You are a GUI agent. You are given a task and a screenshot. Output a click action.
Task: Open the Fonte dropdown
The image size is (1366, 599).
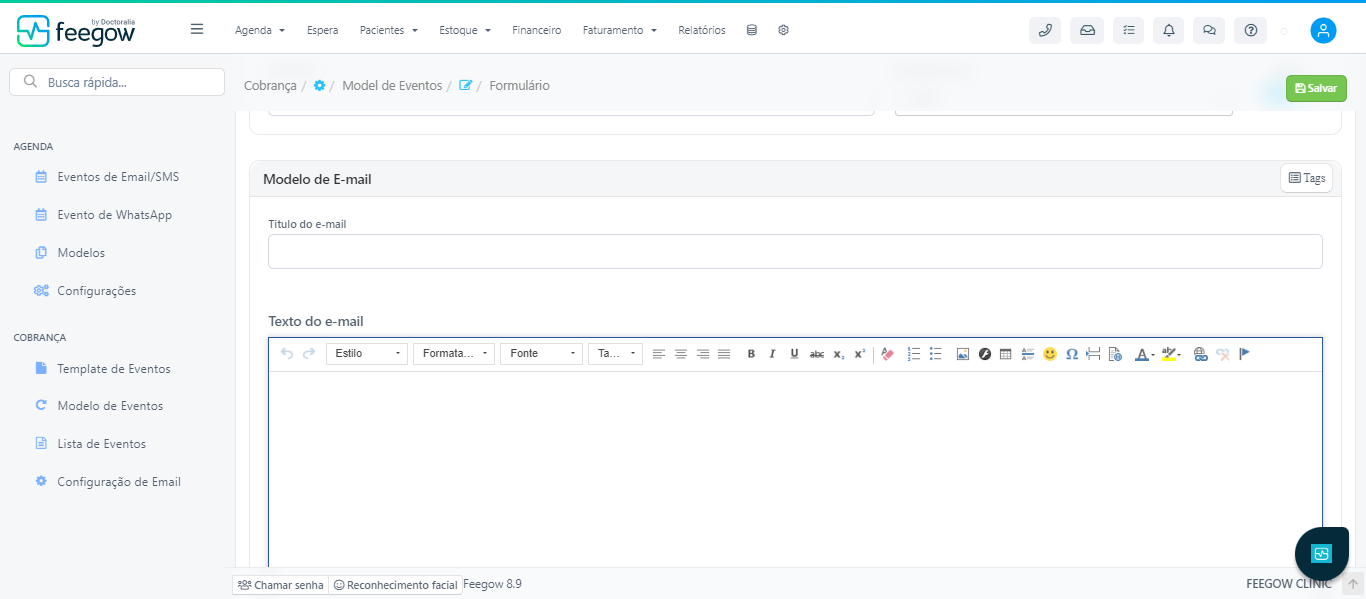coord(541,354)
